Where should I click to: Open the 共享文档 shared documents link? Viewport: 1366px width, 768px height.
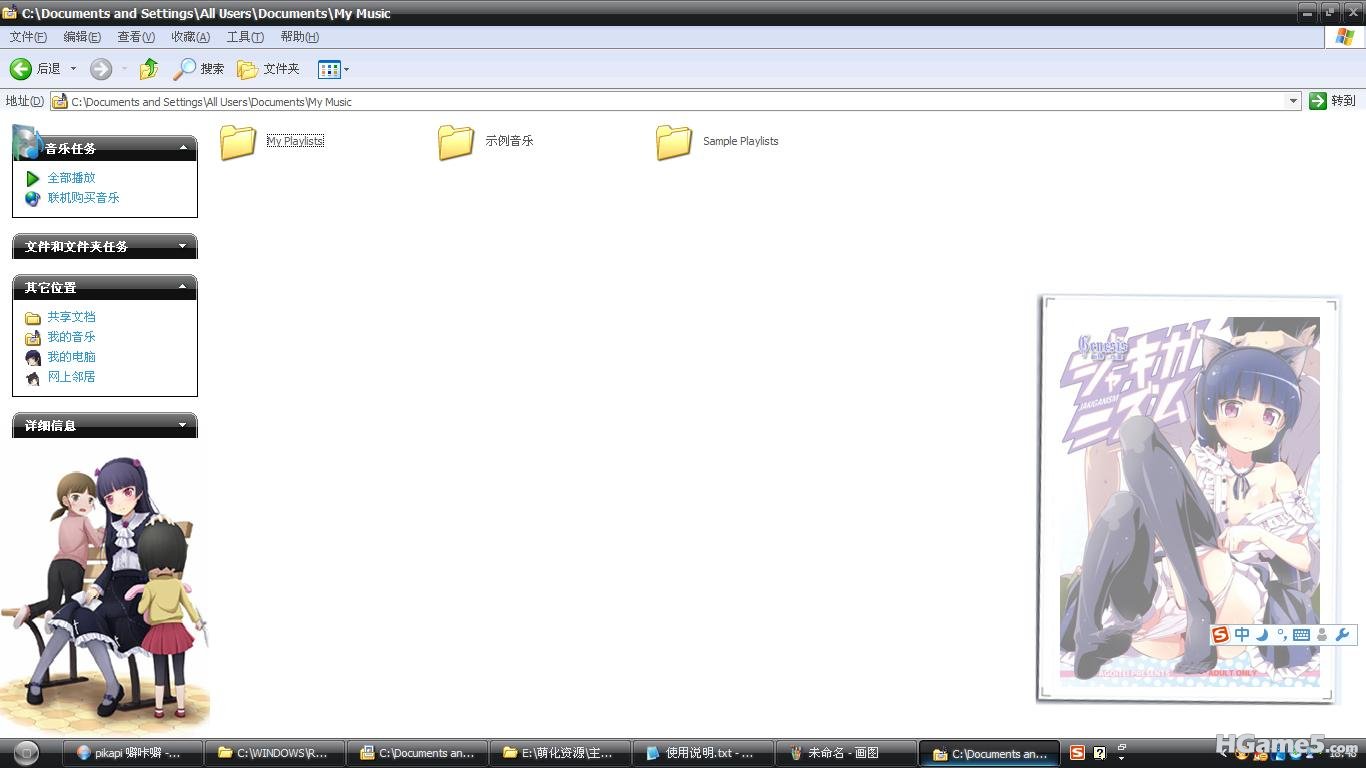pyautogui.click(x=72, y=317)
